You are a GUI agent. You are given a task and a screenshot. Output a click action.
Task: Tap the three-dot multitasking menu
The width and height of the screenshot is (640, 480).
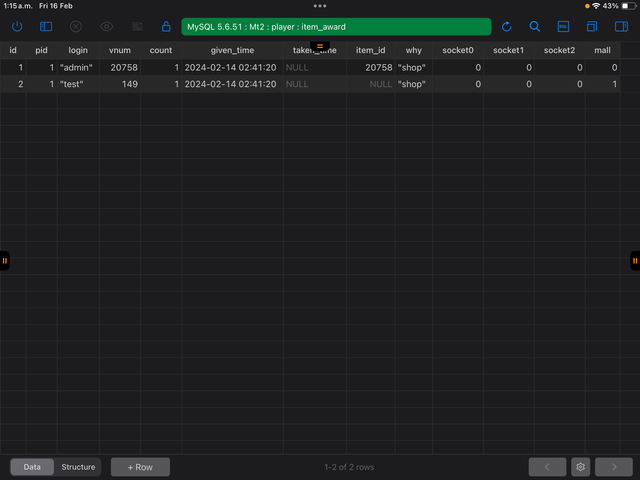click(x=320, y=6)
